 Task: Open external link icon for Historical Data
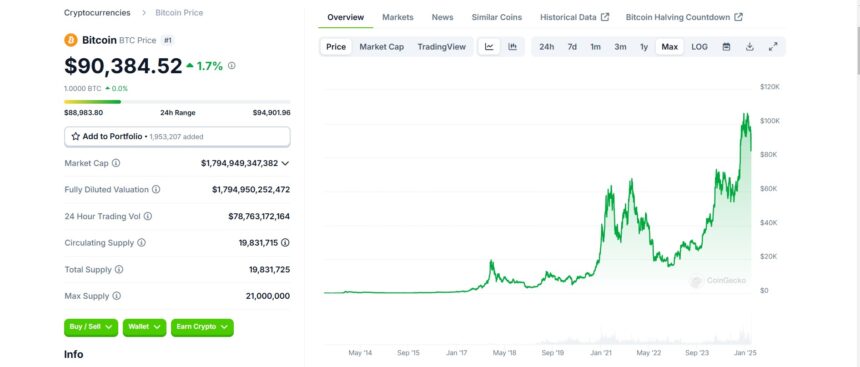click(x=605, y=17)
